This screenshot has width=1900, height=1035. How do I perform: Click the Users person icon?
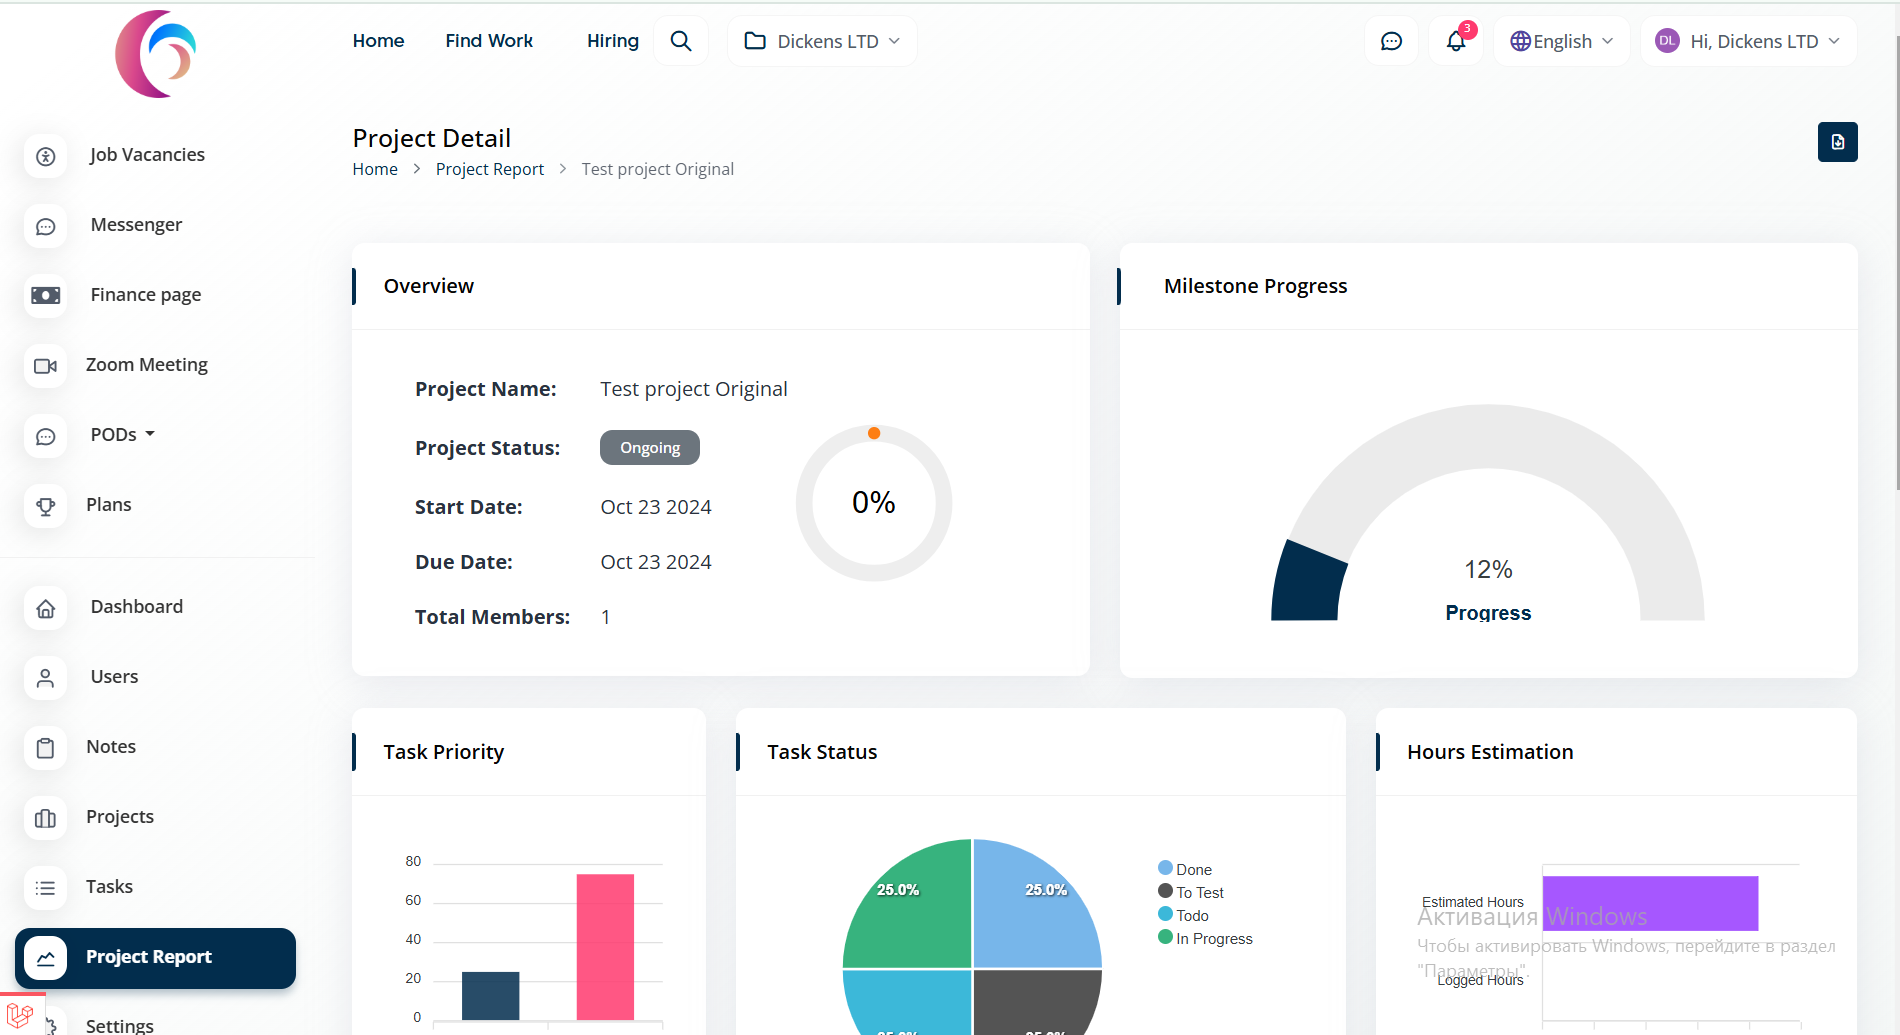46,678
